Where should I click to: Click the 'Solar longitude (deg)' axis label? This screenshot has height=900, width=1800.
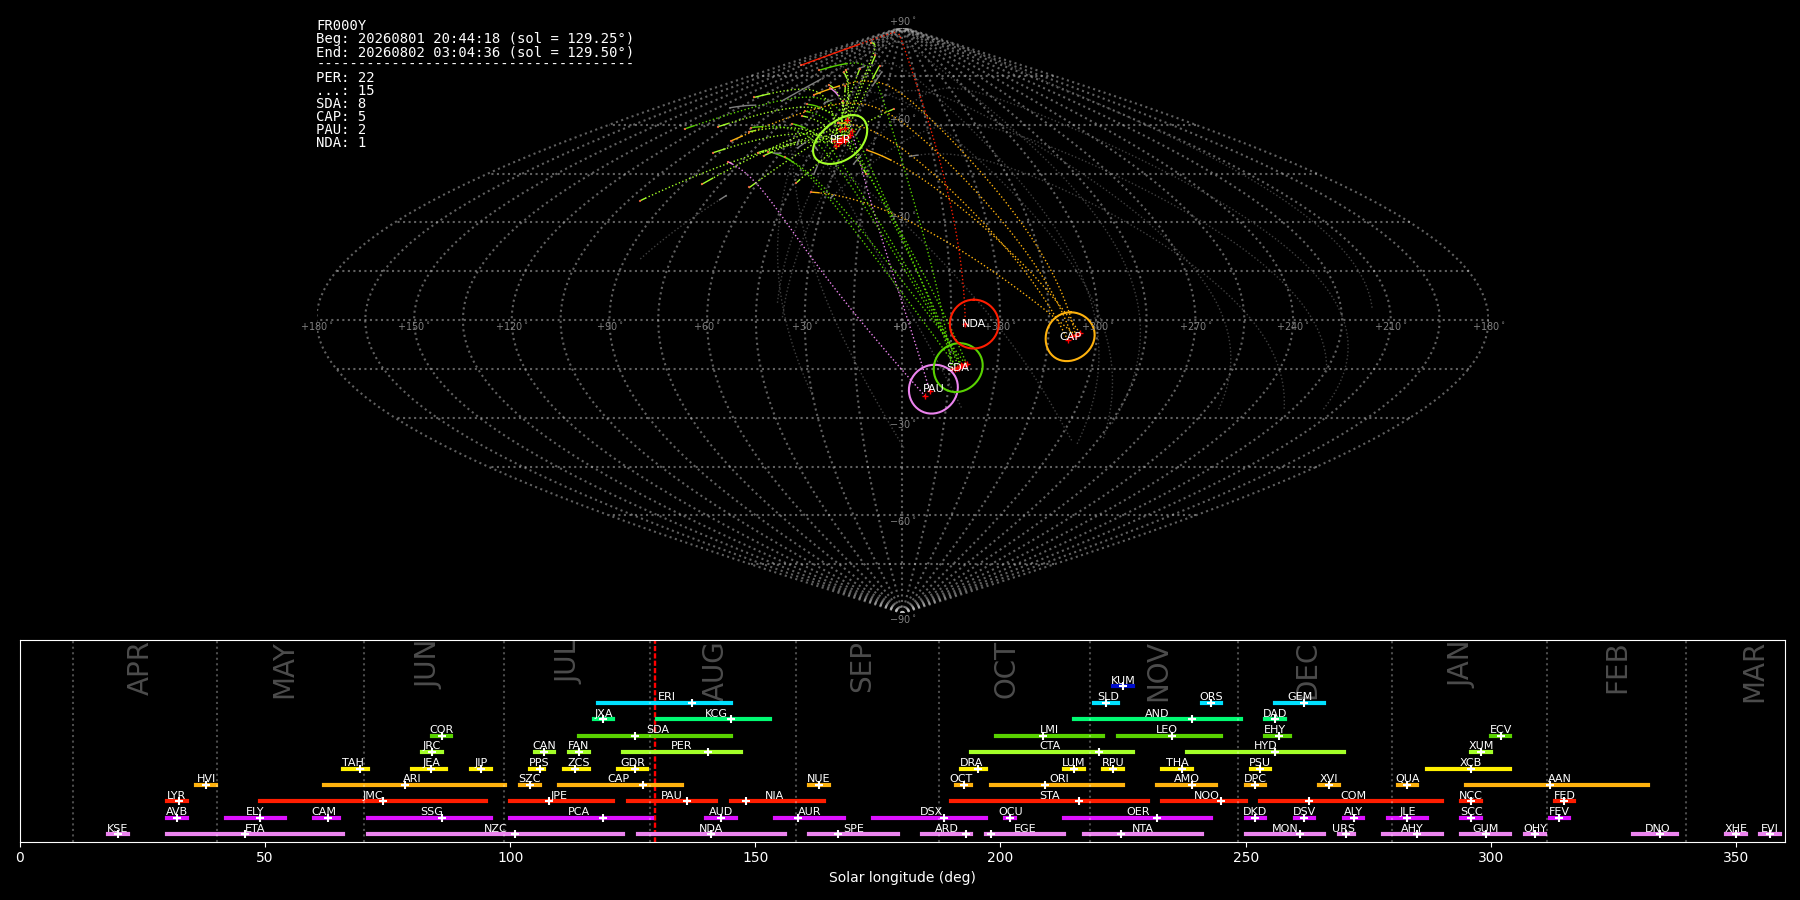pos(902,878)
